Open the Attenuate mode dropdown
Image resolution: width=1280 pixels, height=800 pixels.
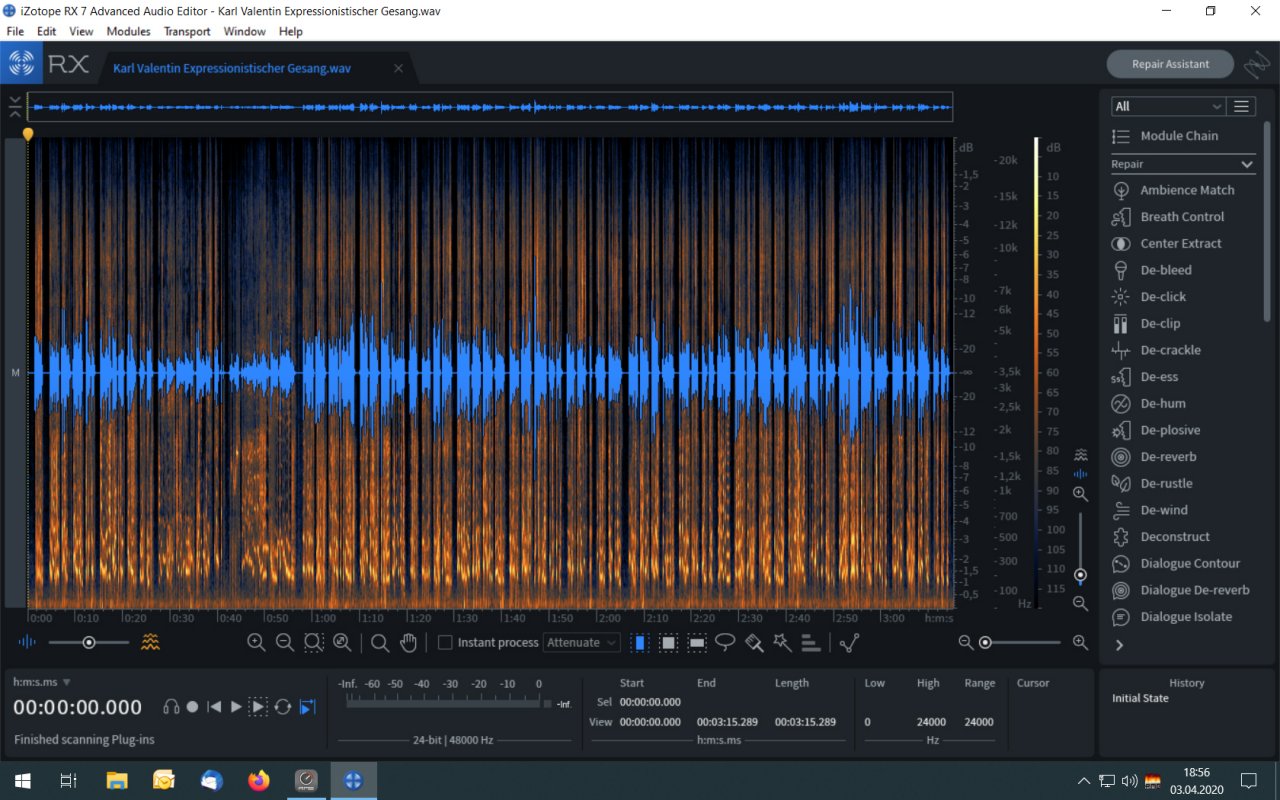(582, 643)
